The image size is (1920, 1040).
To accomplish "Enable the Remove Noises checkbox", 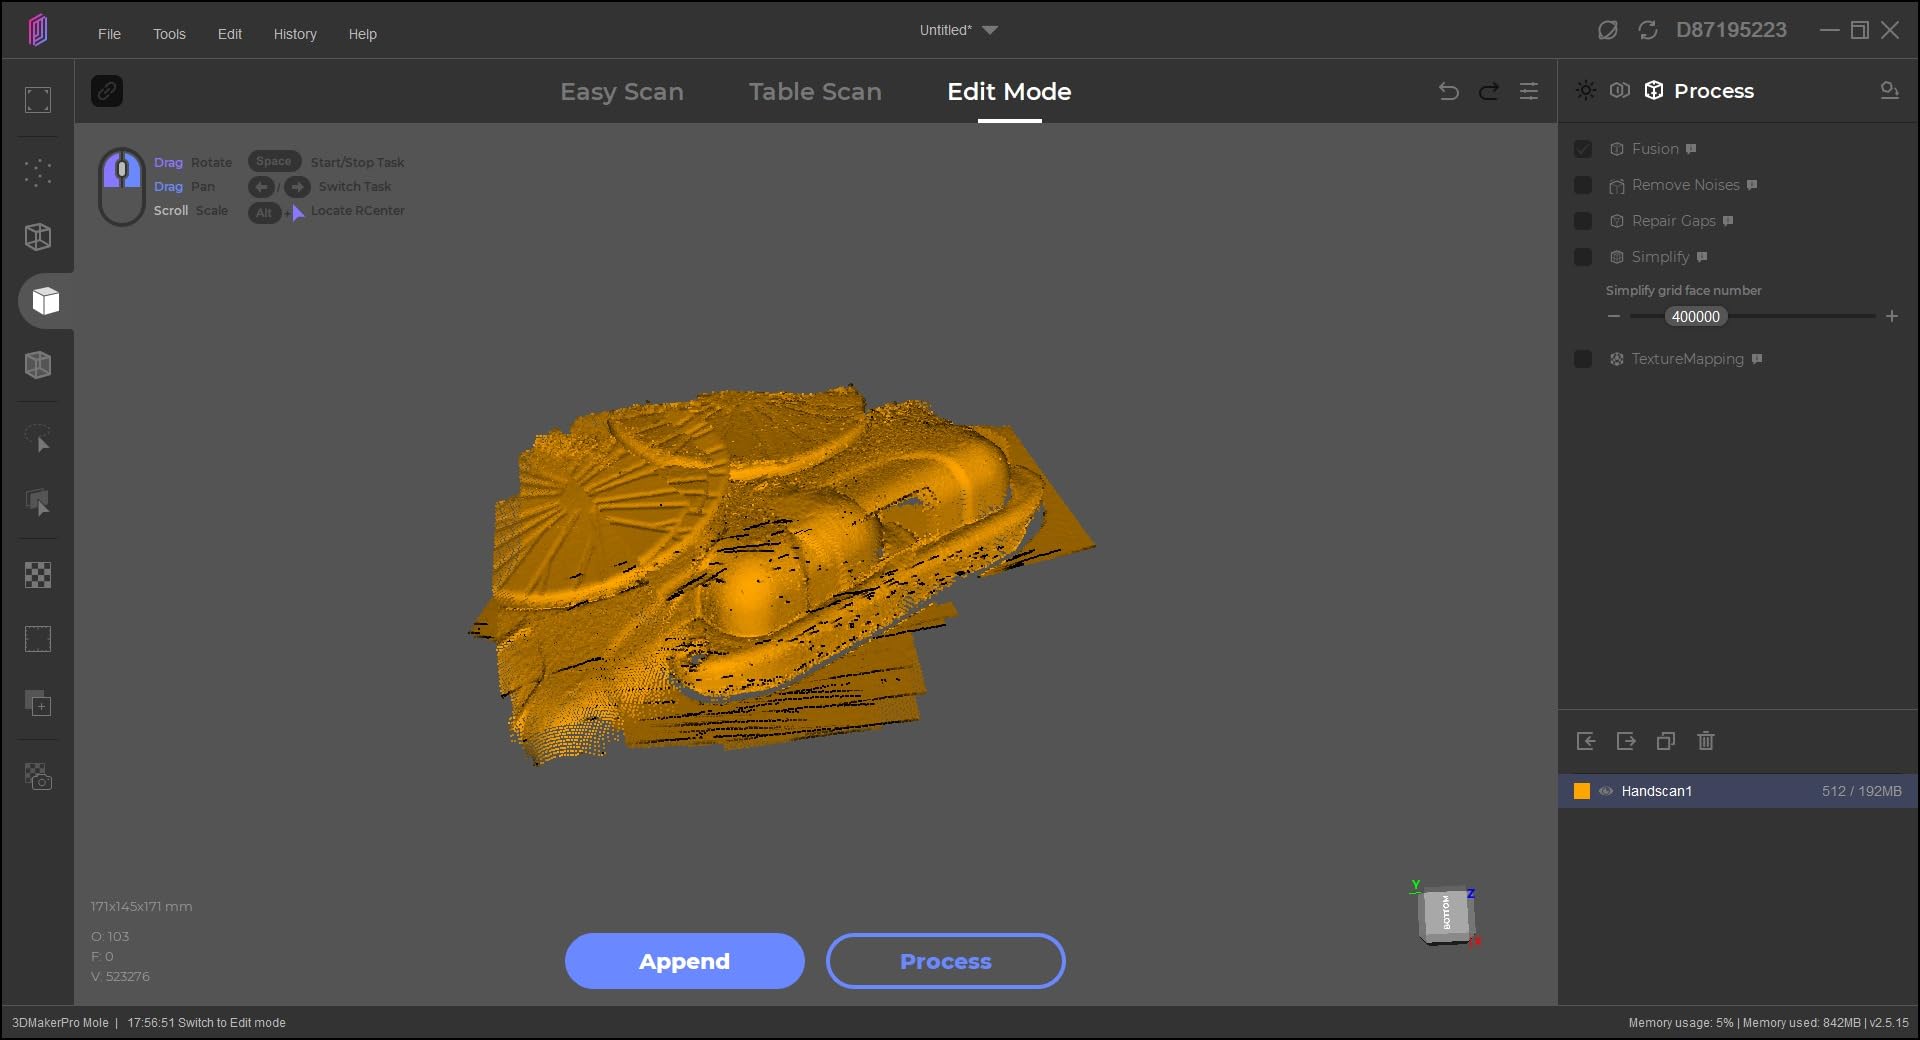I will coord(1583,185).
